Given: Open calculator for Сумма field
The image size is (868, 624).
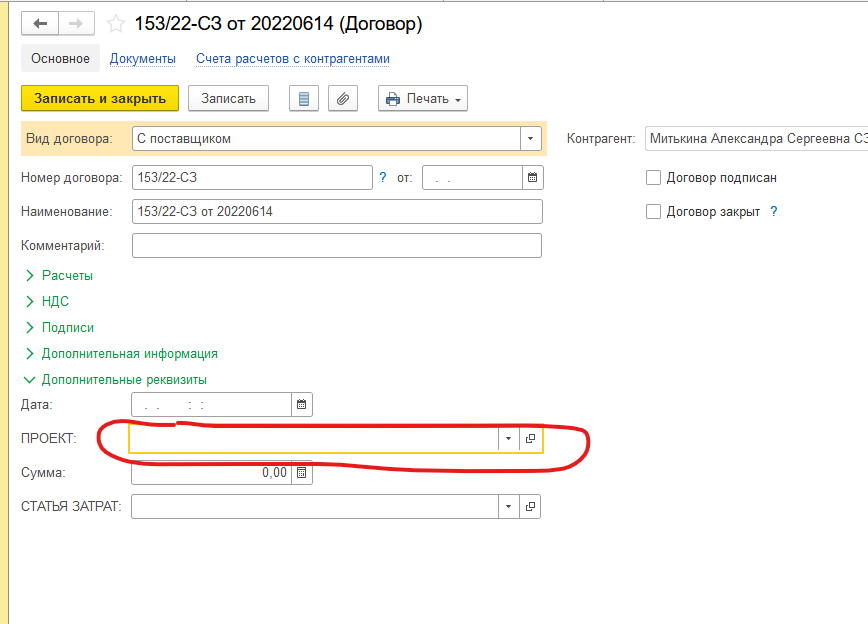Looking at the screenshot, I should click(301, 473).
